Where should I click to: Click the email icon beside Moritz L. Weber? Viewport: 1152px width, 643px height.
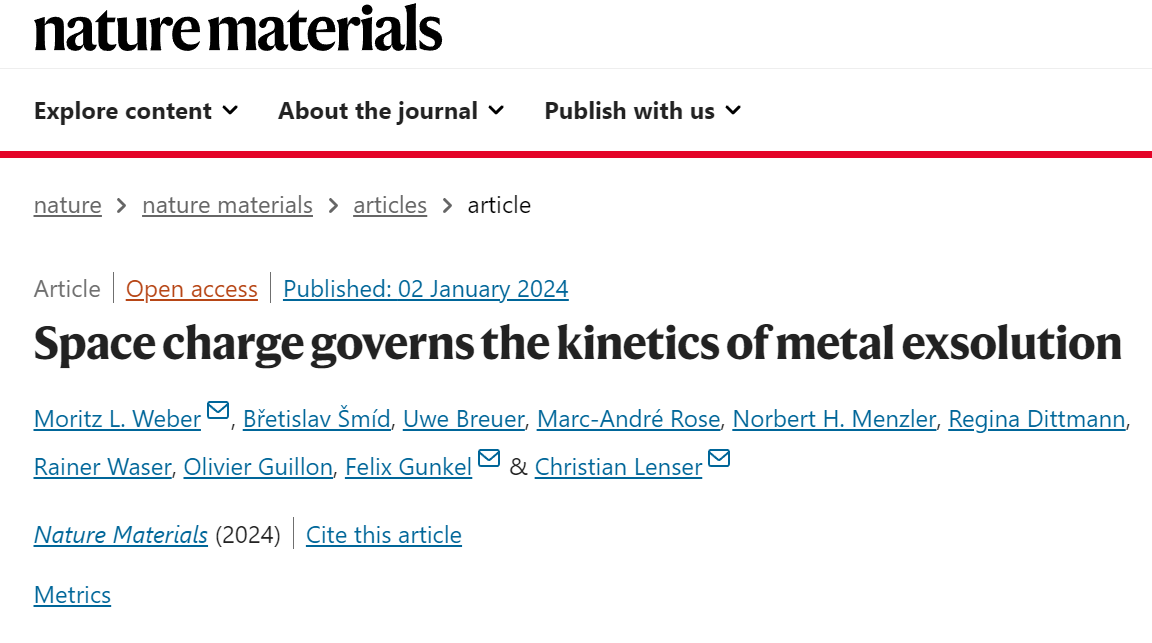(218, 410)
